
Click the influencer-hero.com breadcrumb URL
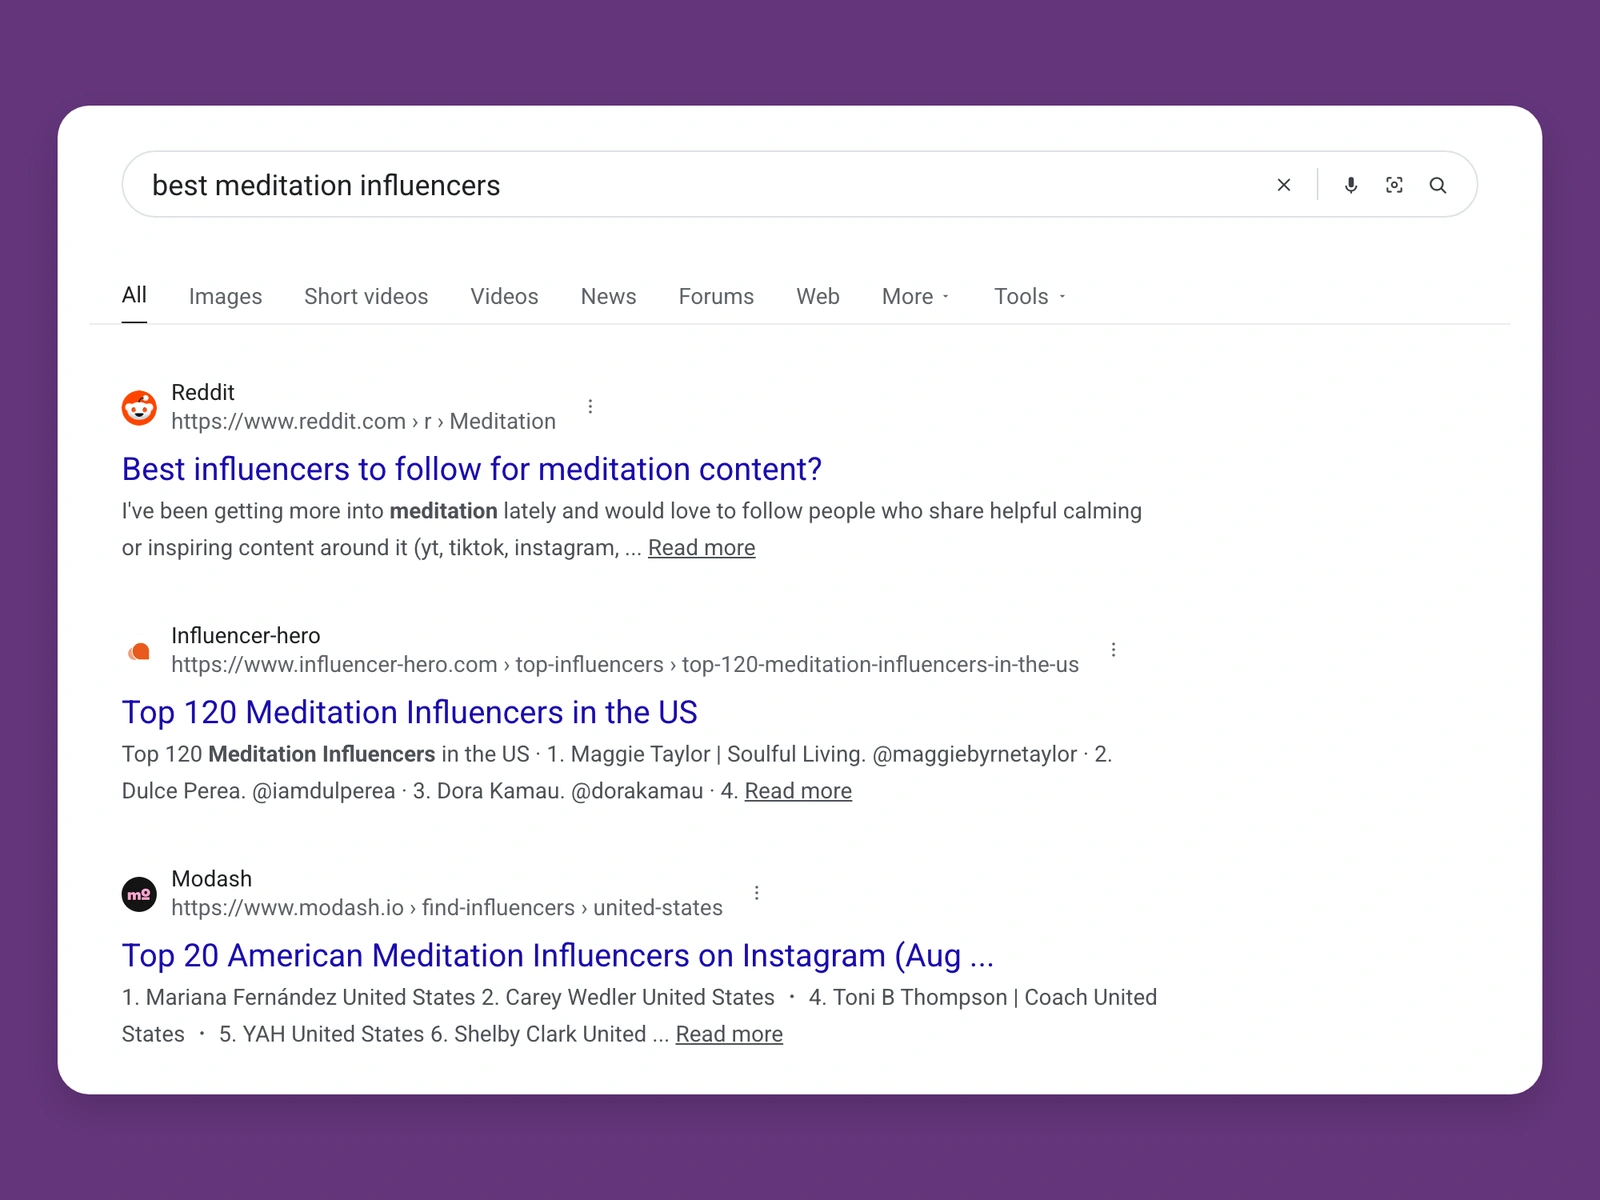[x=625, y=665]
